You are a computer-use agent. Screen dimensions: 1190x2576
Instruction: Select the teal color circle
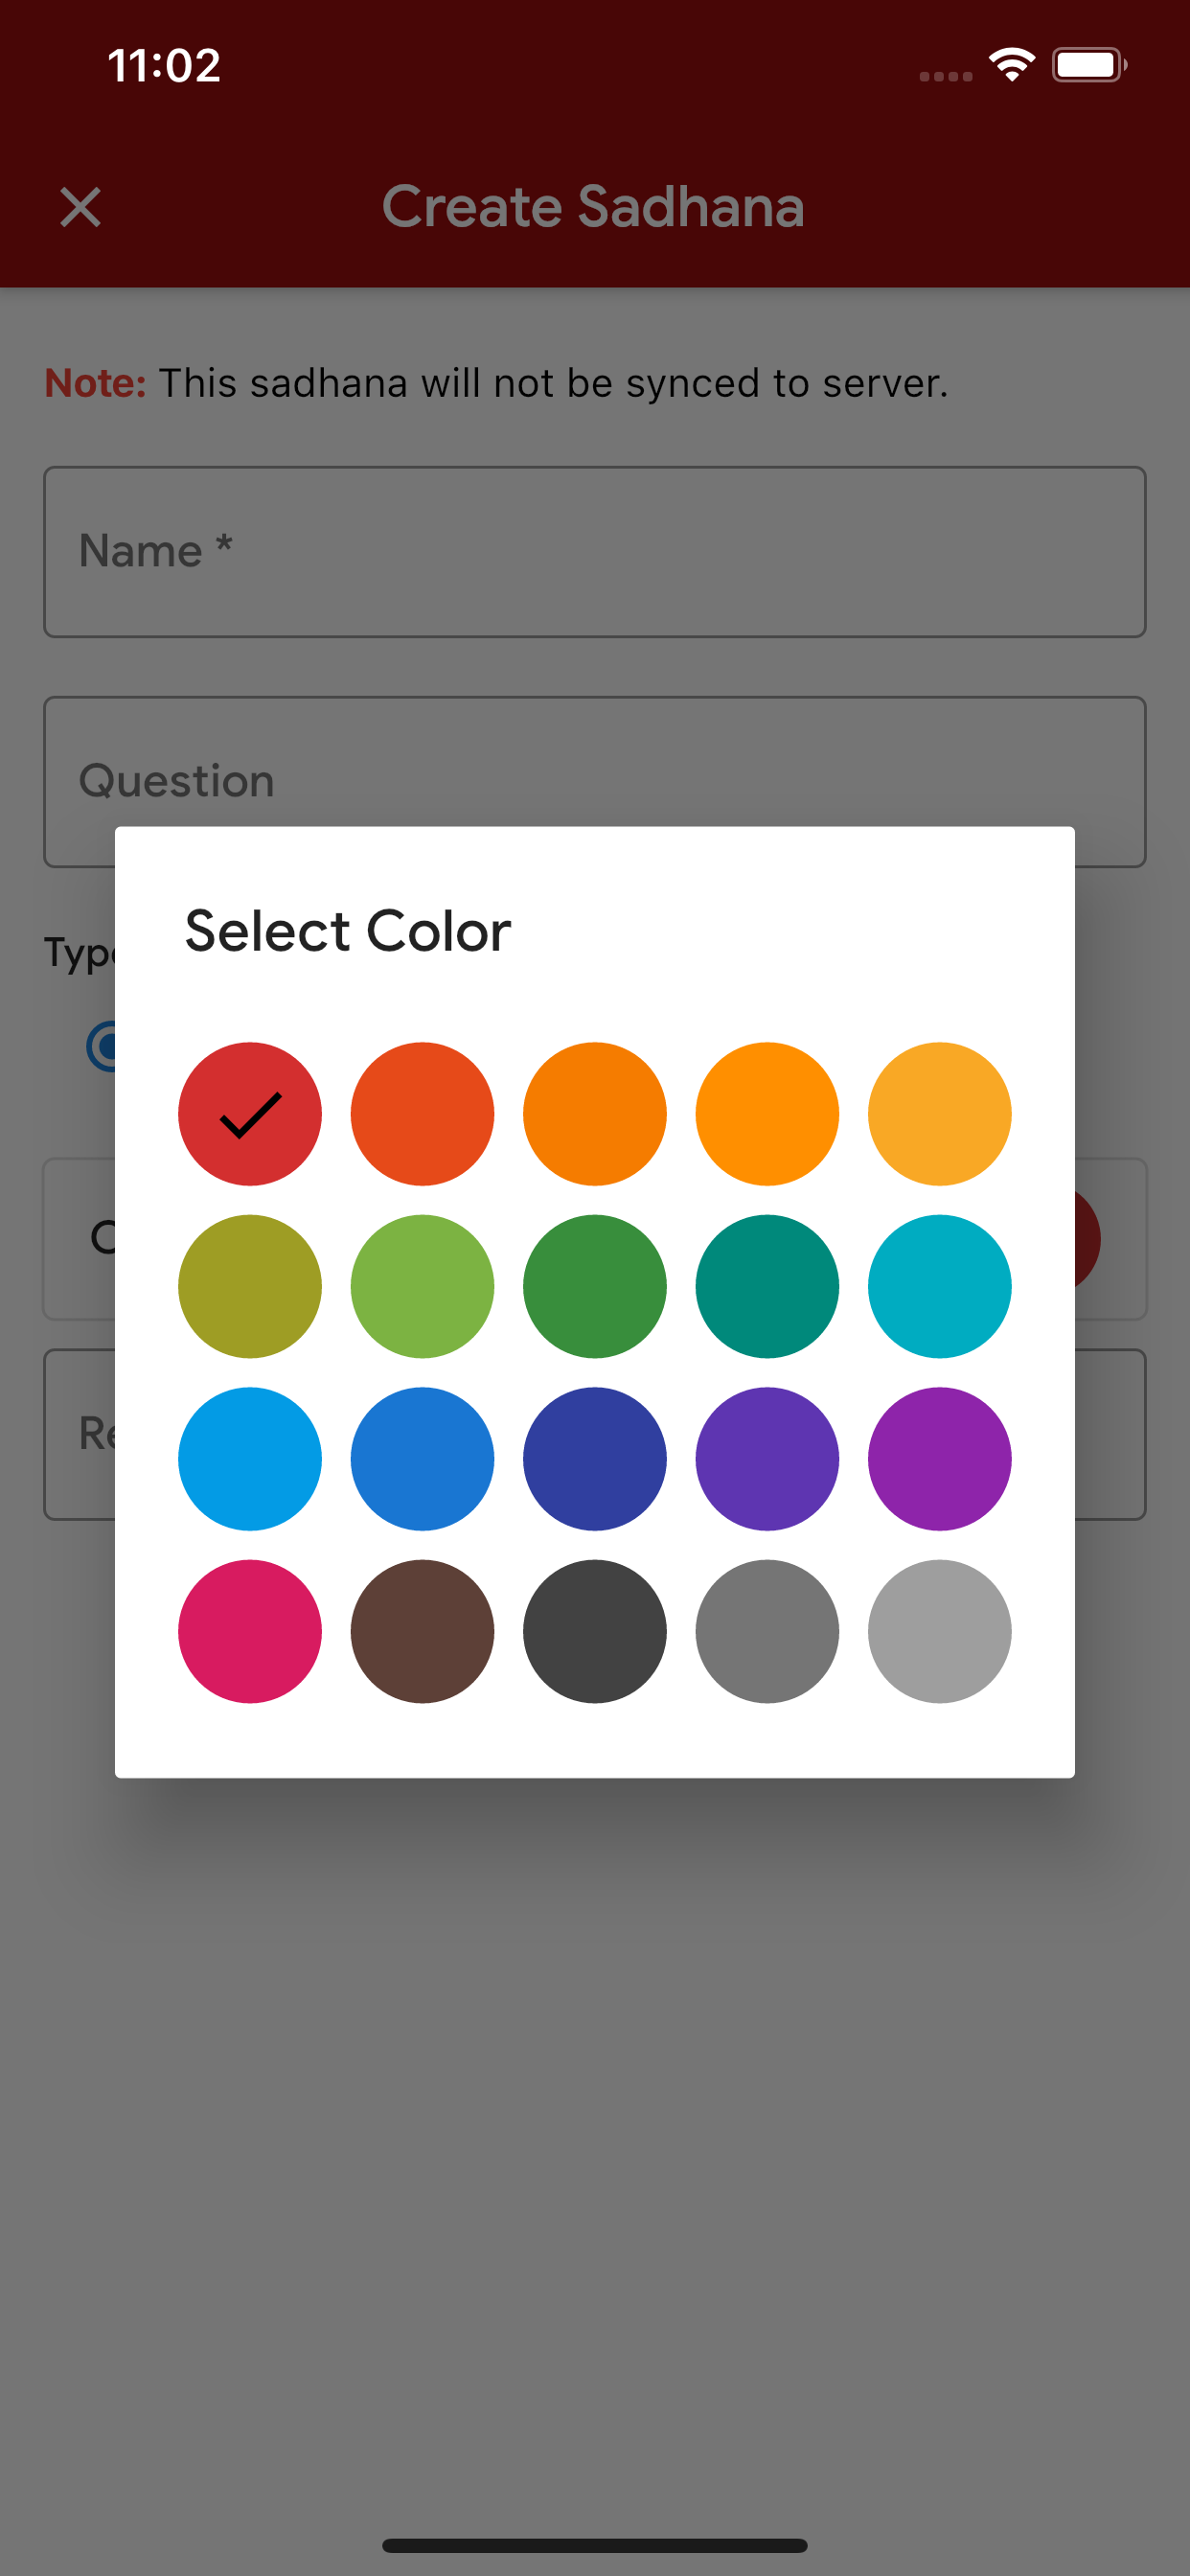[767, 1286]
